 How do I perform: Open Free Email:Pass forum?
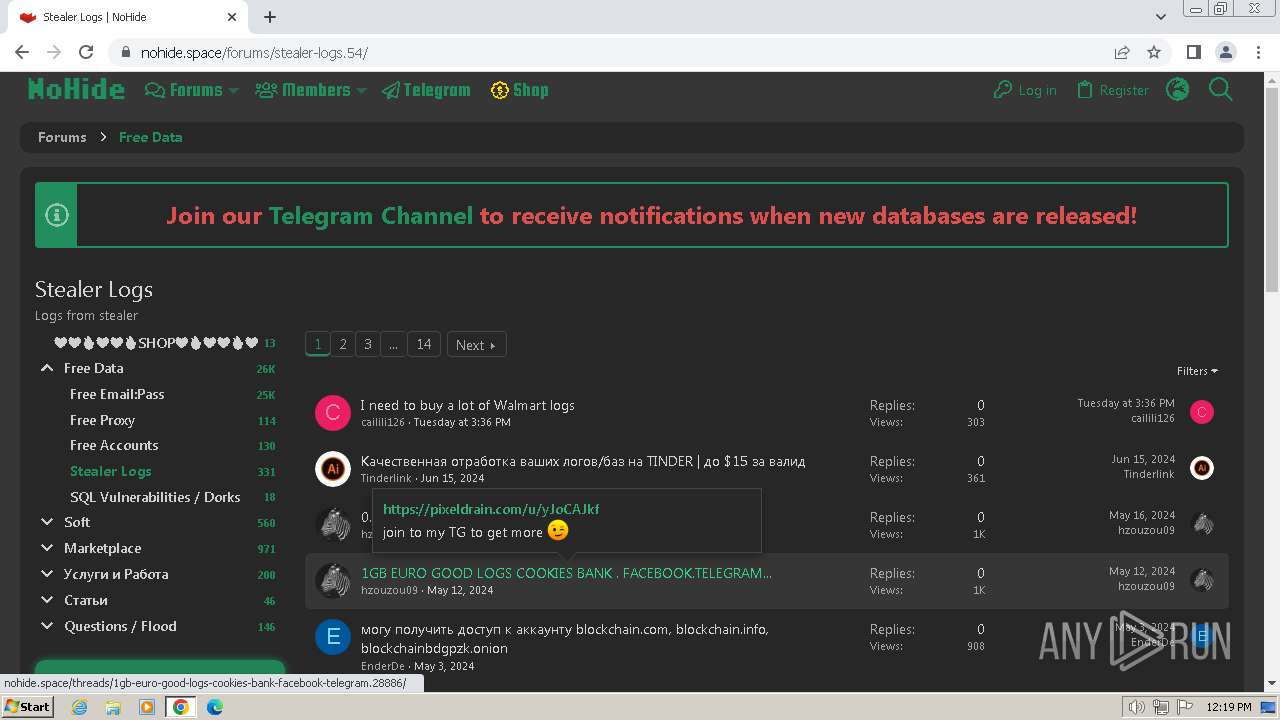point(117,394)
